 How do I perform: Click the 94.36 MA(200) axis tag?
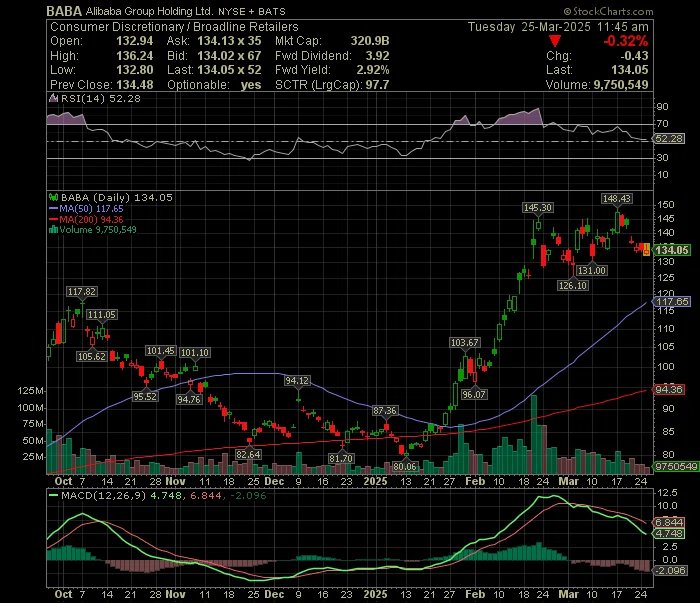point(668,390)
